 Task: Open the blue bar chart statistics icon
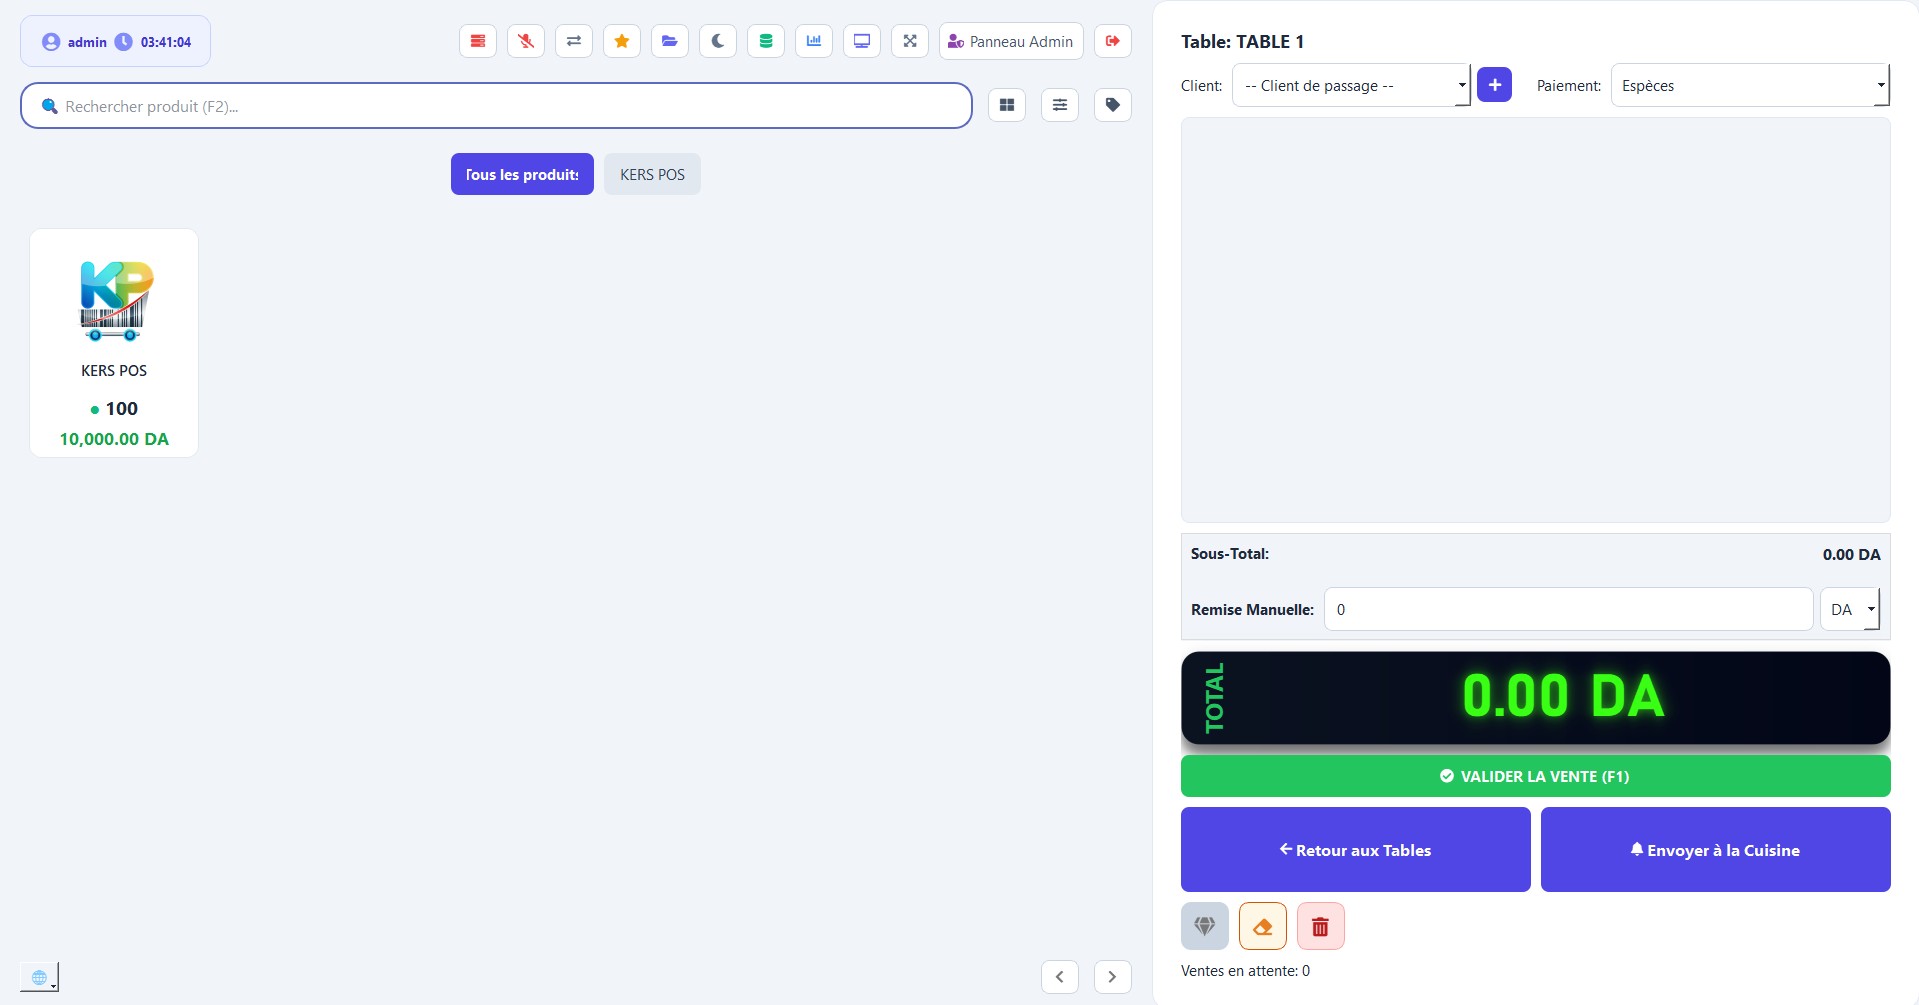[x=814, y=41]
